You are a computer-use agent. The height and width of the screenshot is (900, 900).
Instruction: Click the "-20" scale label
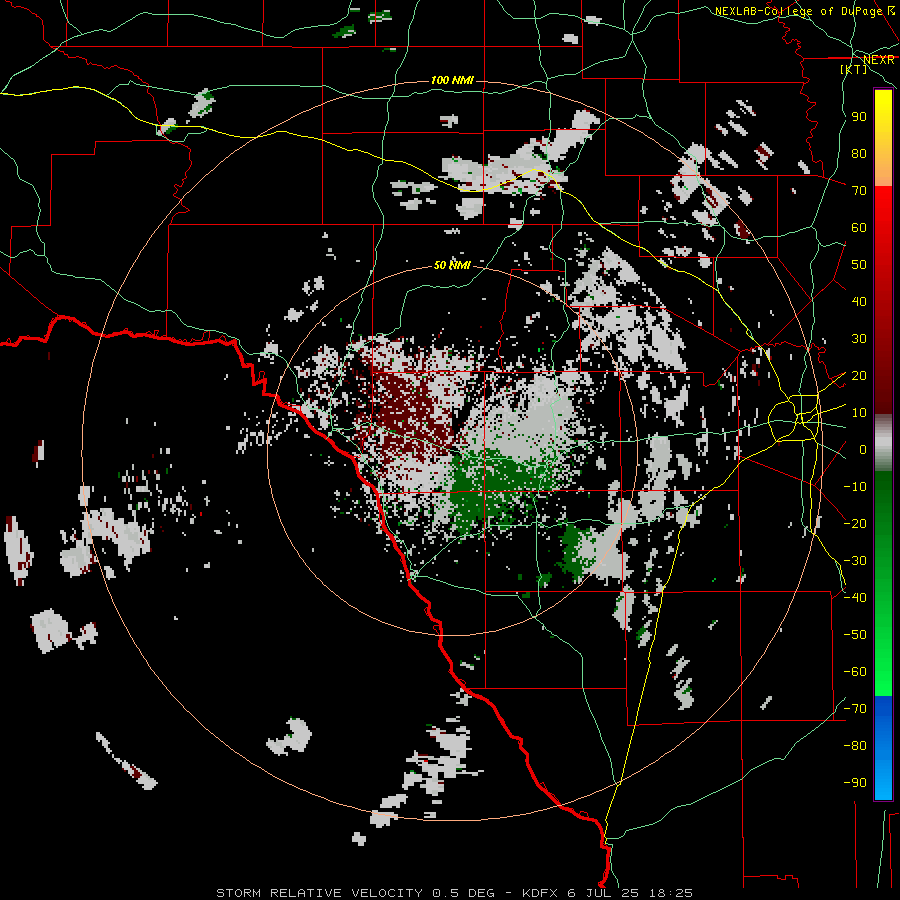(855, 523)
